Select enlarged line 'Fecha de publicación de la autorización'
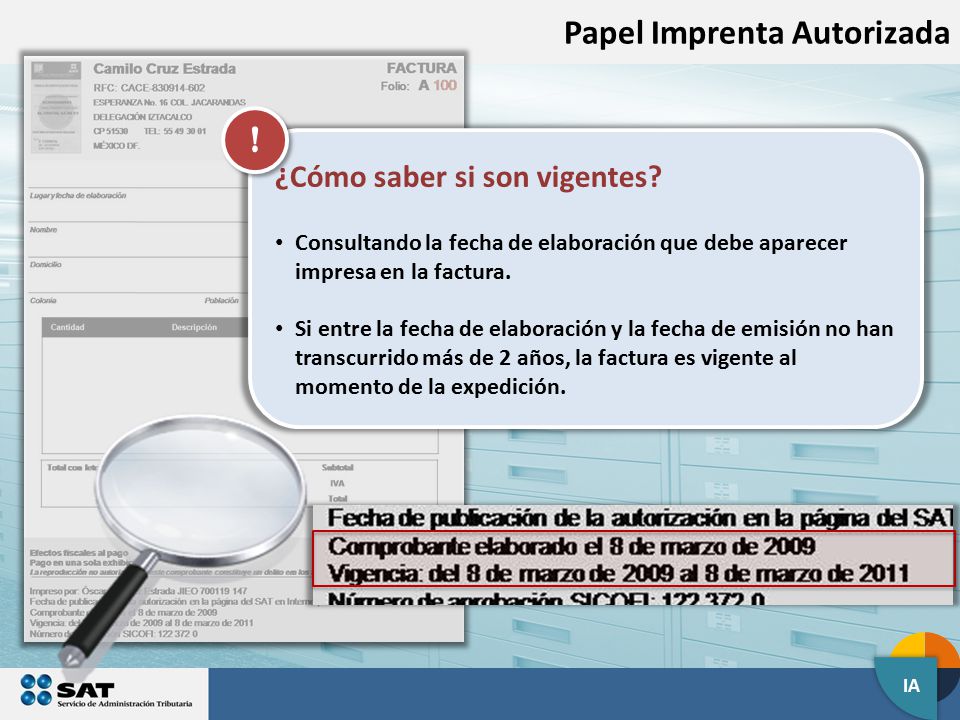This screenshot has width=960, height=720. 640,519
